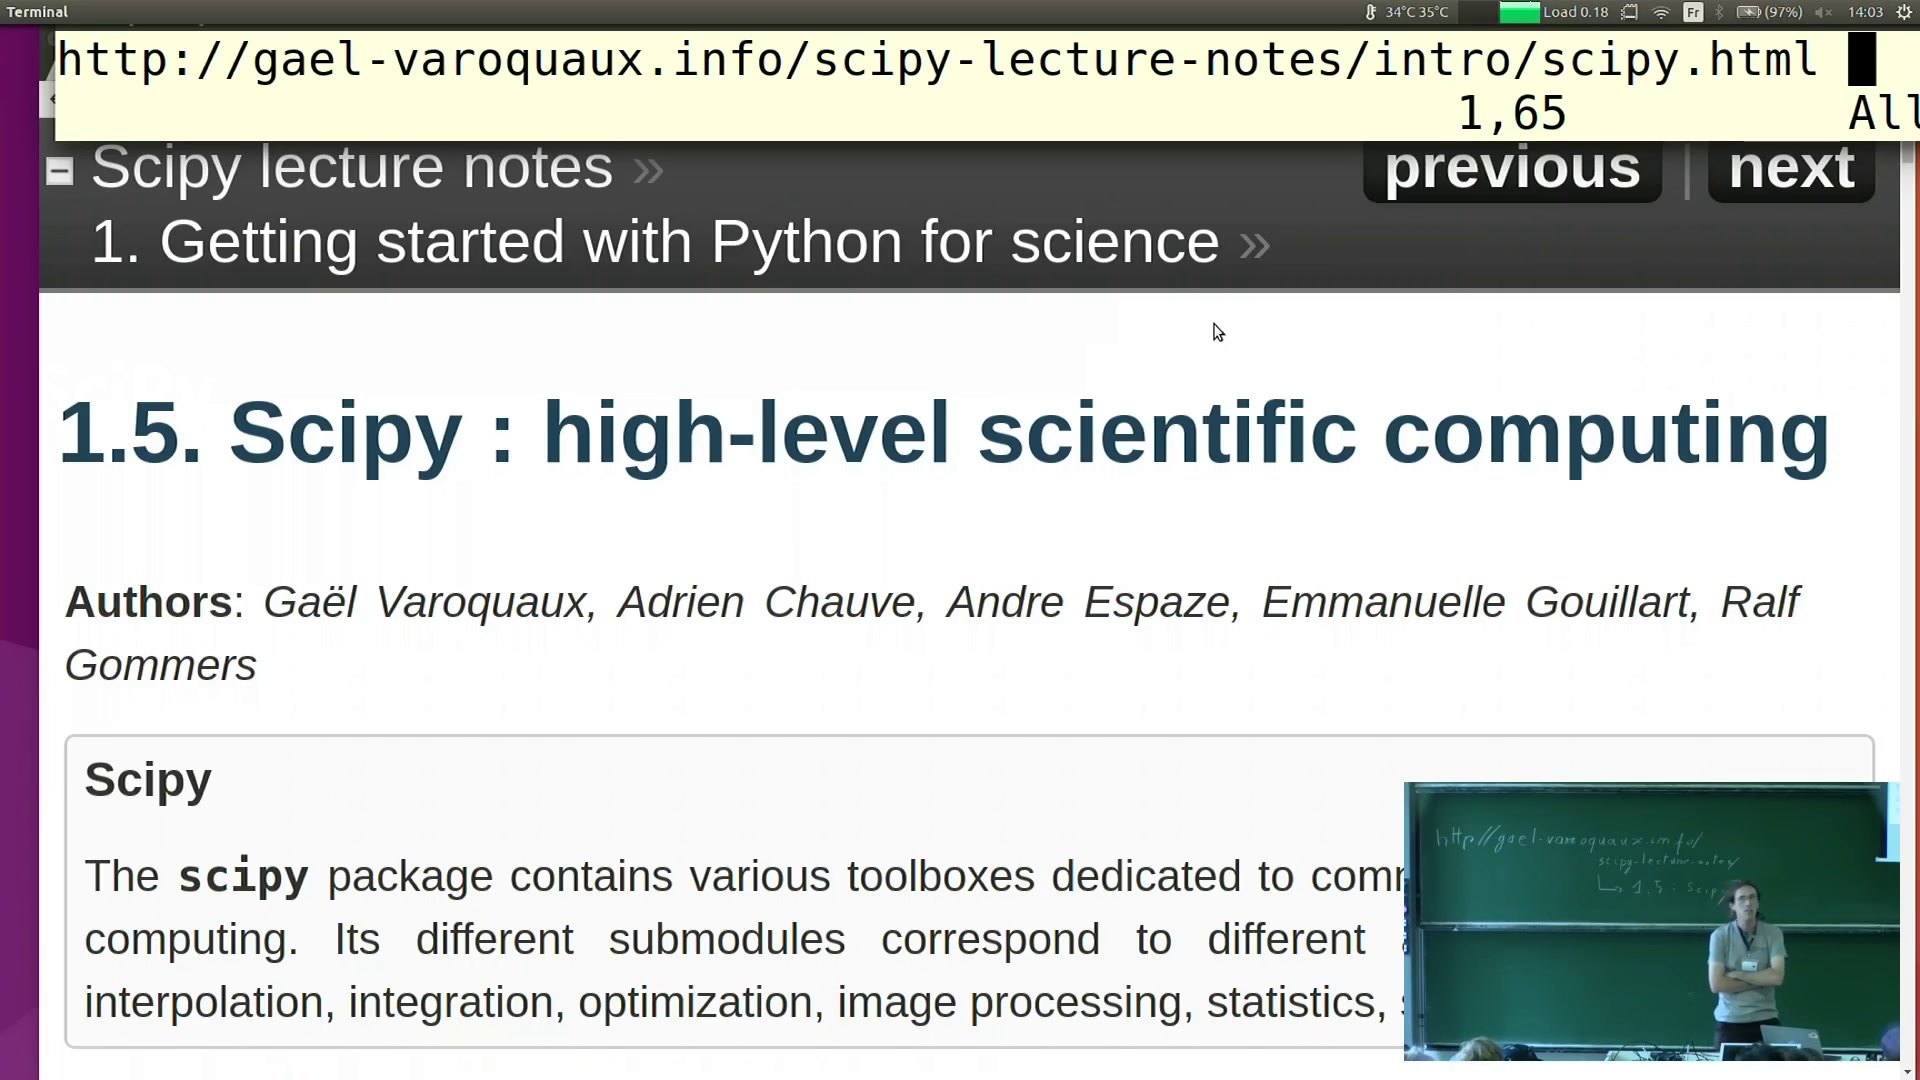Click the Bluetooth indicator icon

tap(1720, 12)
